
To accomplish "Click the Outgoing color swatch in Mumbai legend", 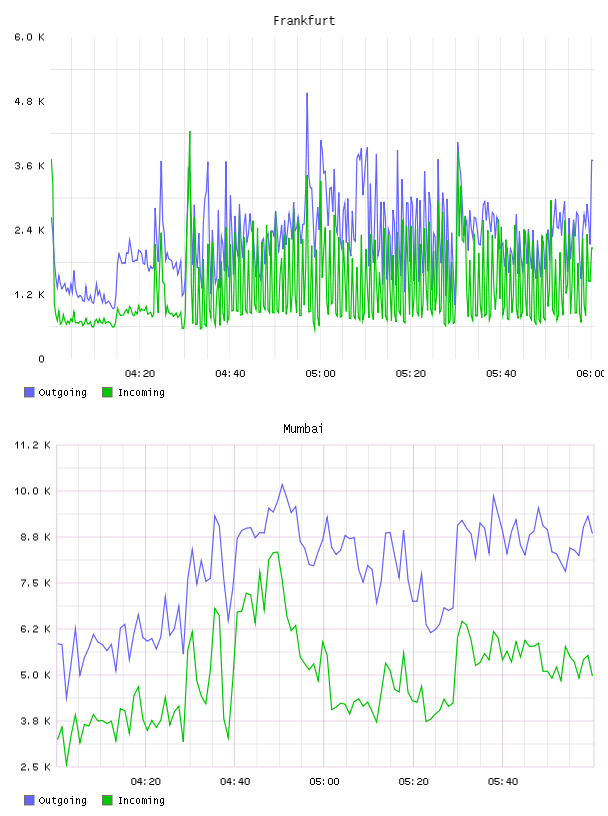I will [29, 800].
